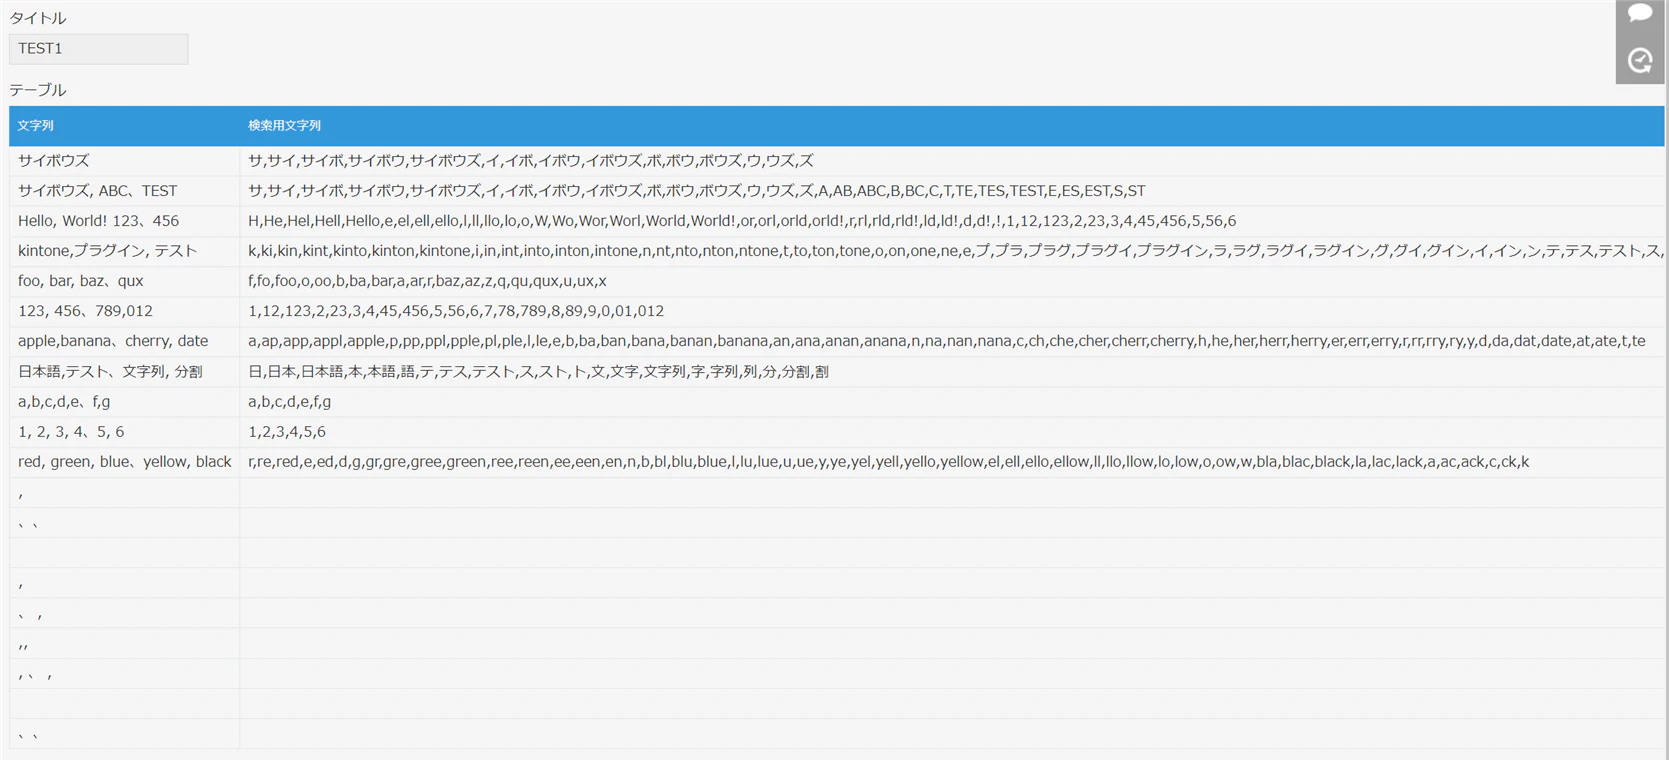This screenshot has height=760, width=1669.
Task: Click the search string 'f,fo,foo,o,oo,b,ba,bar…'
Action: pyautogui.click(x=427, y=281)
